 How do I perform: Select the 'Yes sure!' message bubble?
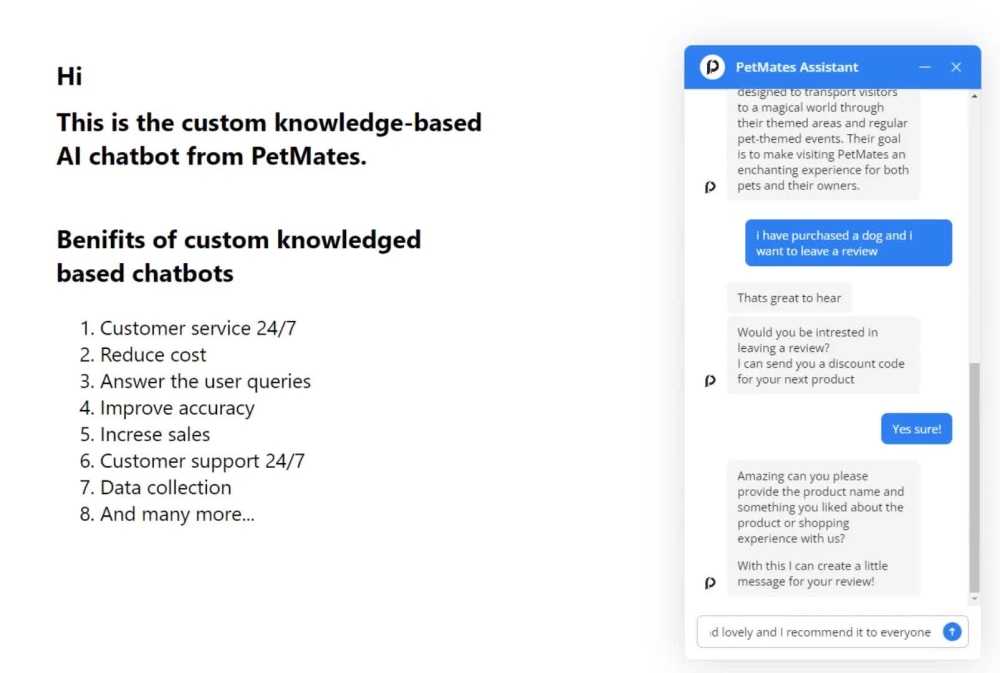tap(916, 428)
